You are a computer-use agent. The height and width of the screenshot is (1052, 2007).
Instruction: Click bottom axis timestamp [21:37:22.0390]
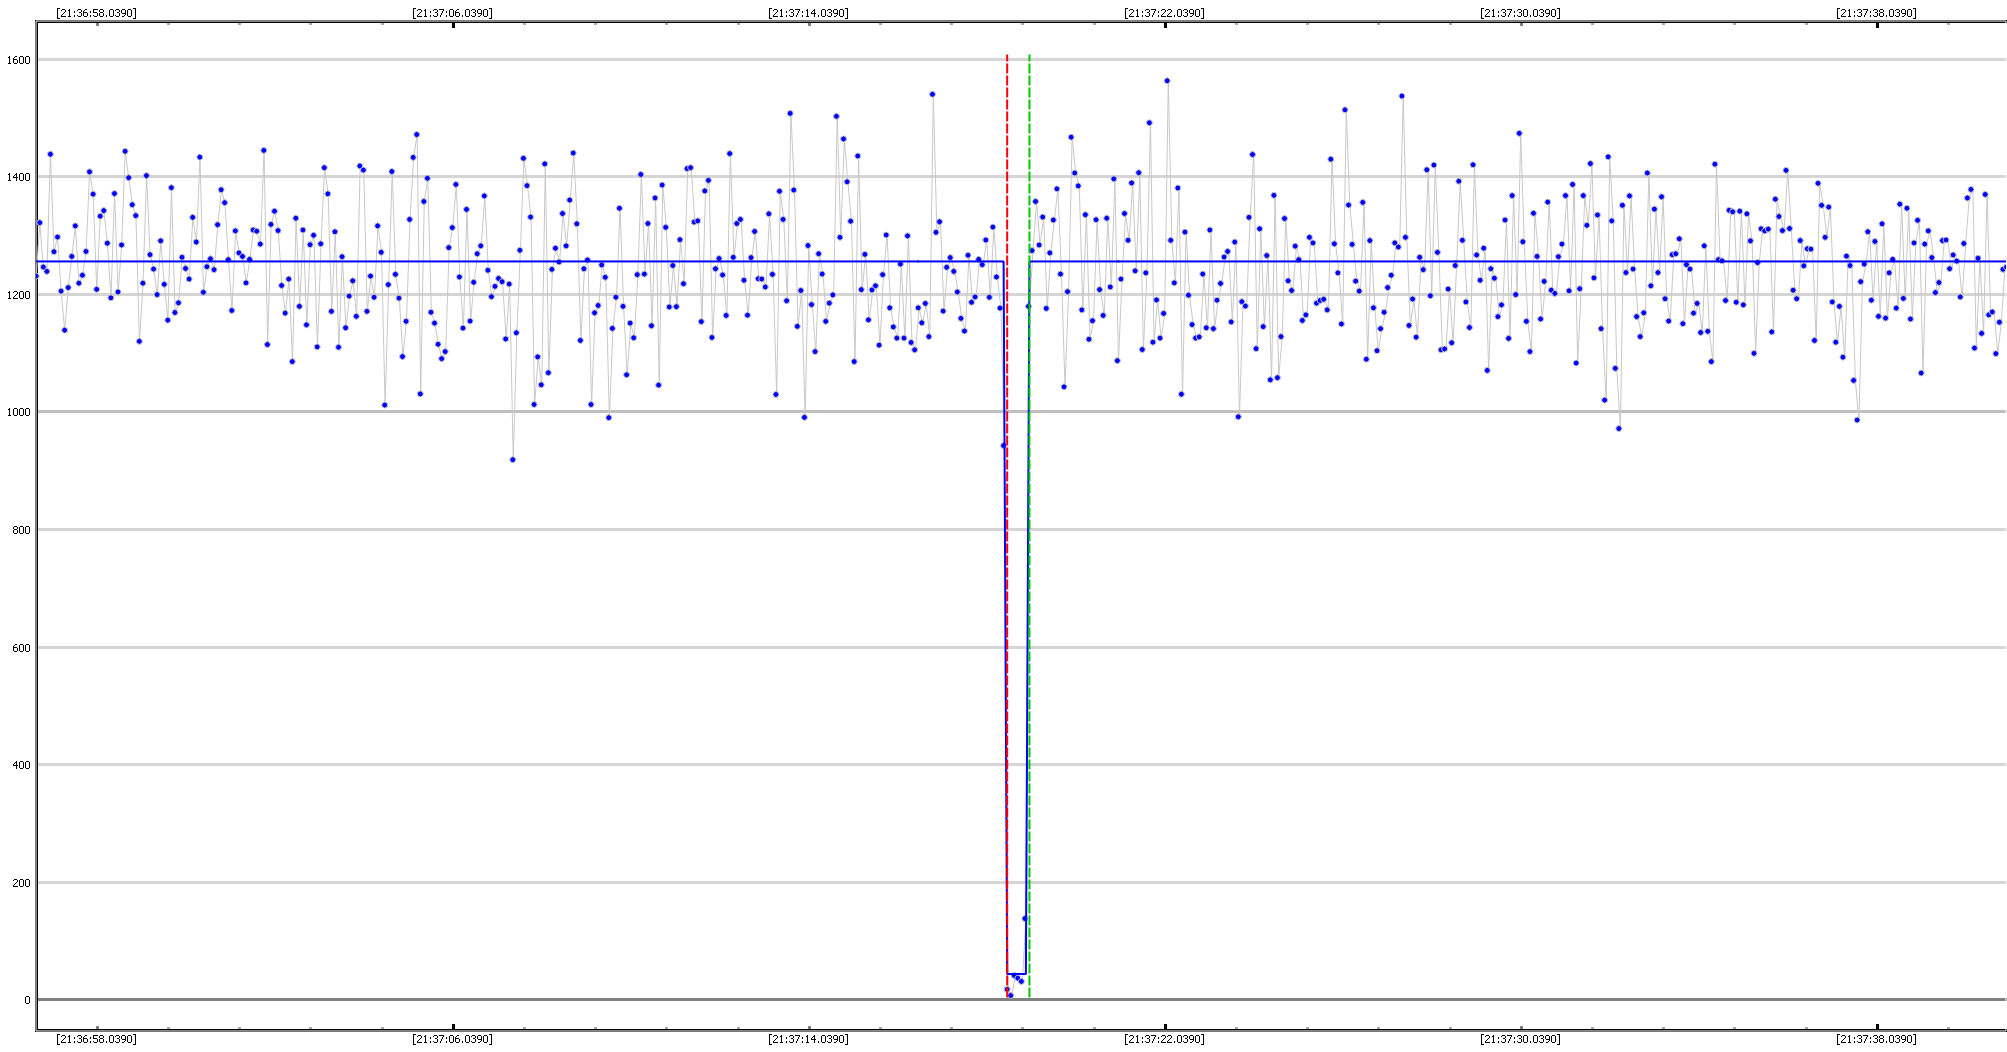point(1164,1039)
